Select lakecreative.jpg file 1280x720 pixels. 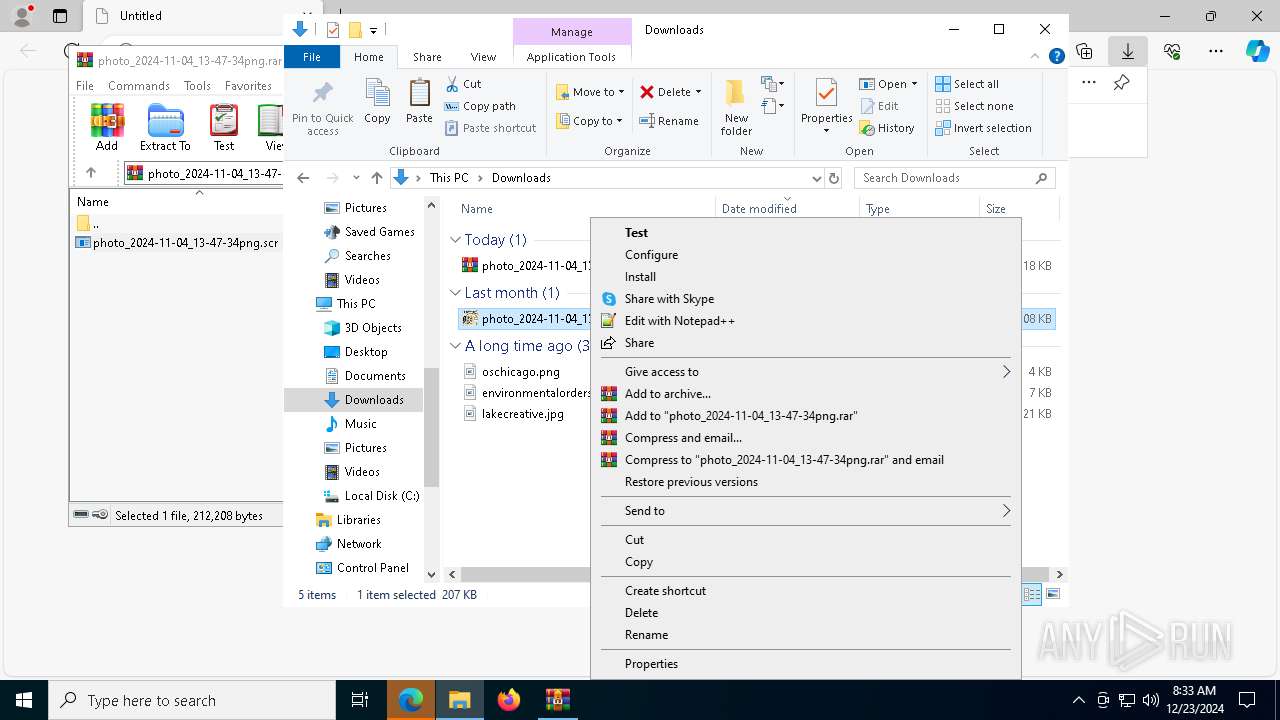tap(522, 414)
